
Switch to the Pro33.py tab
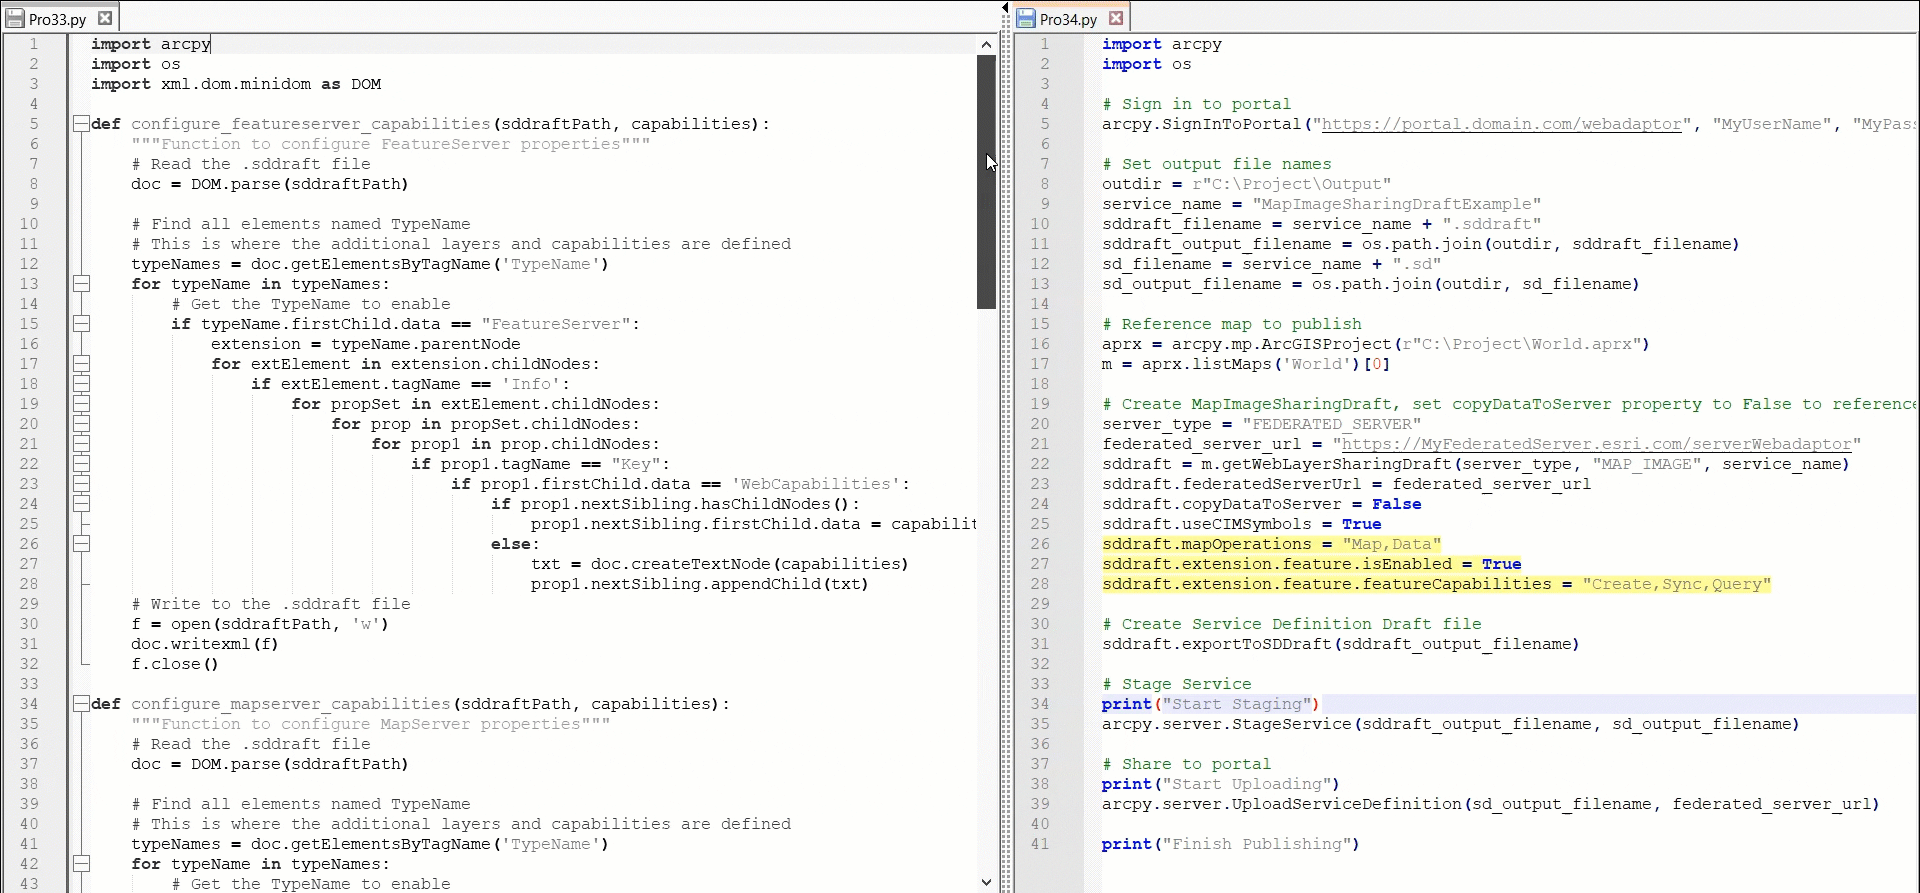(x=58, y=19)
